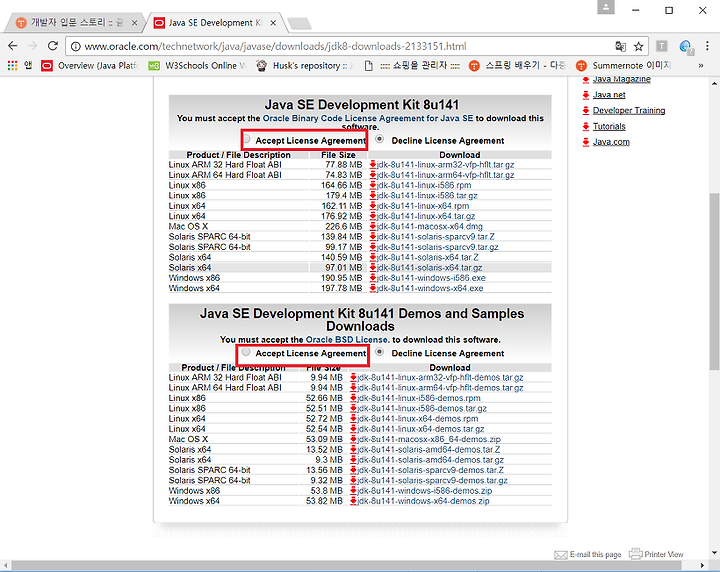Download jdk-8u141-linux-x64.tar.gz
The width and height of the screenshot is (720, 572).
426,216
